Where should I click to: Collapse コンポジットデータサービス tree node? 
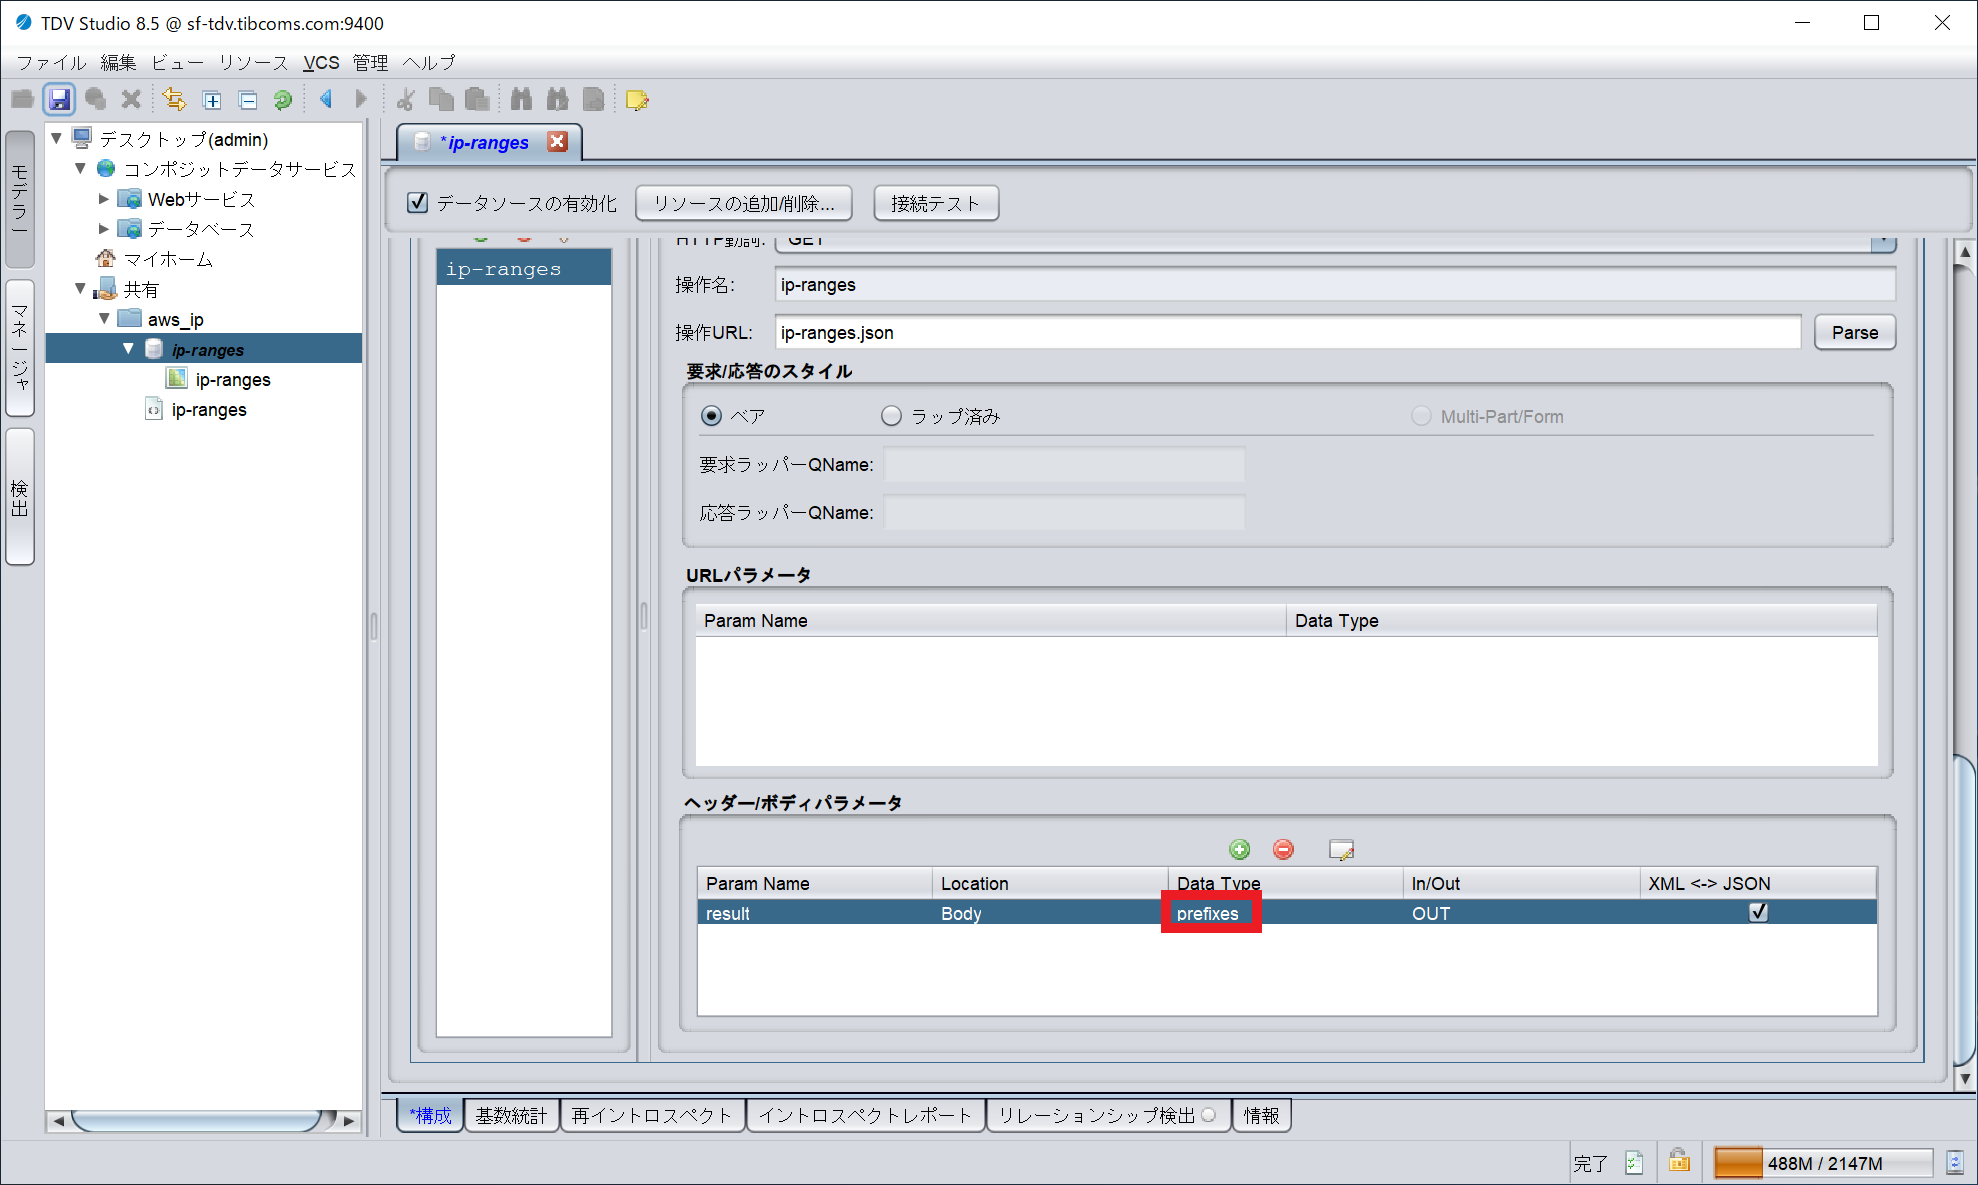81,168
